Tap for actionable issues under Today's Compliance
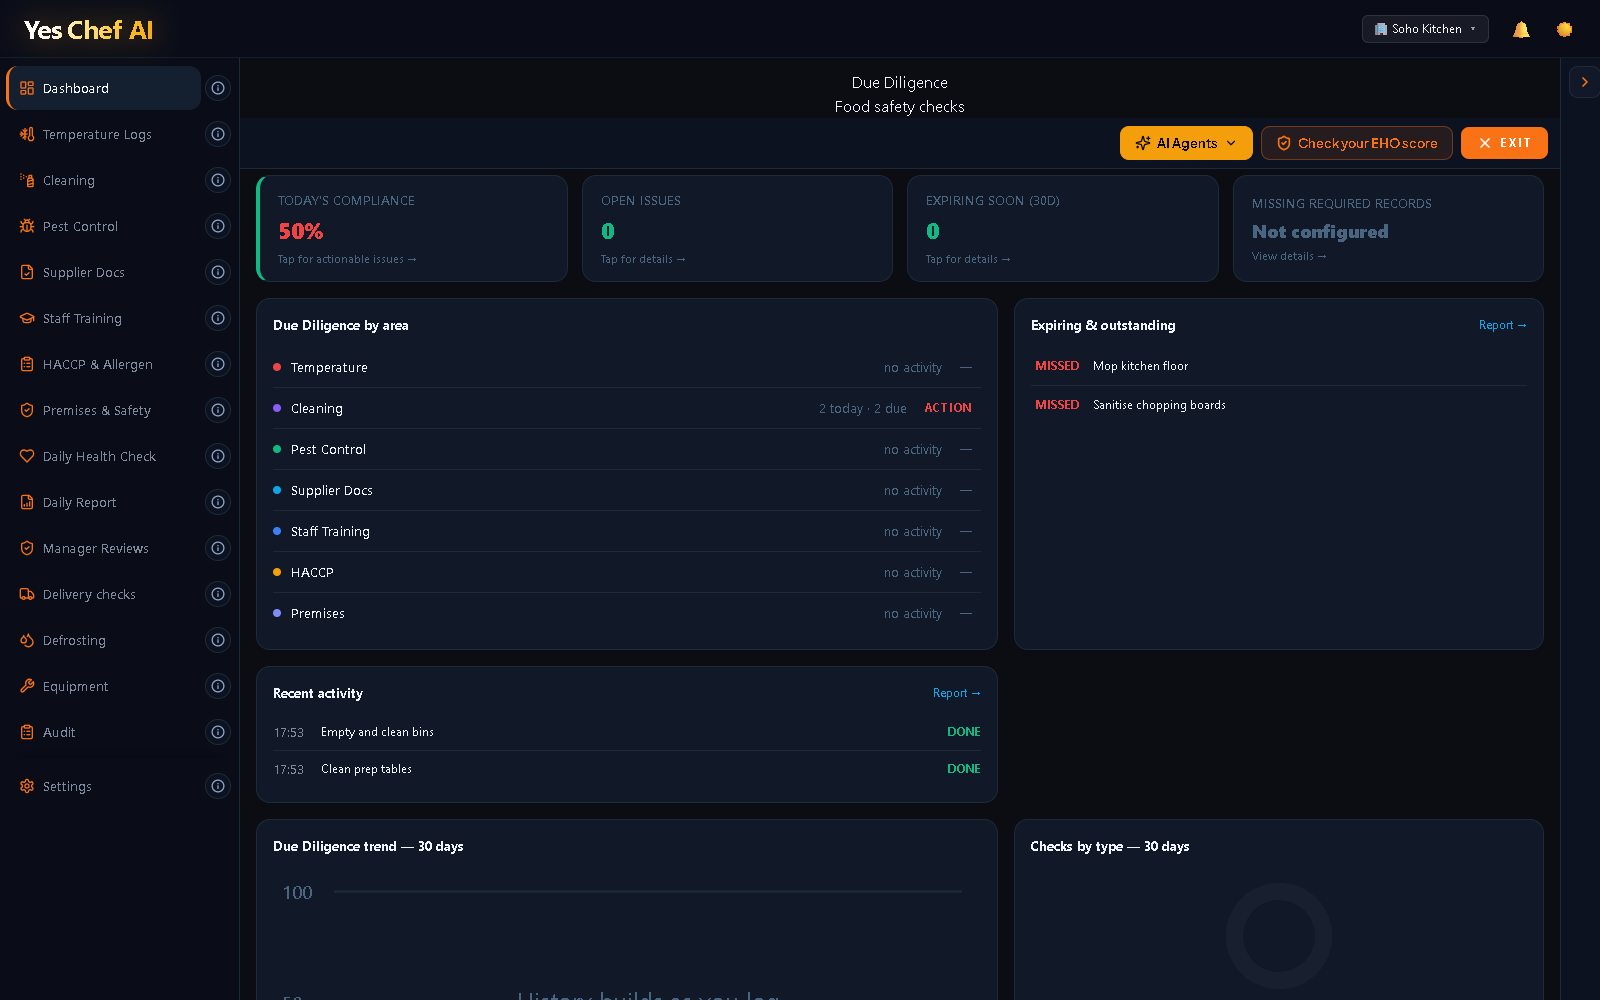This screenshot has width=1600, height=1000. 347,259
